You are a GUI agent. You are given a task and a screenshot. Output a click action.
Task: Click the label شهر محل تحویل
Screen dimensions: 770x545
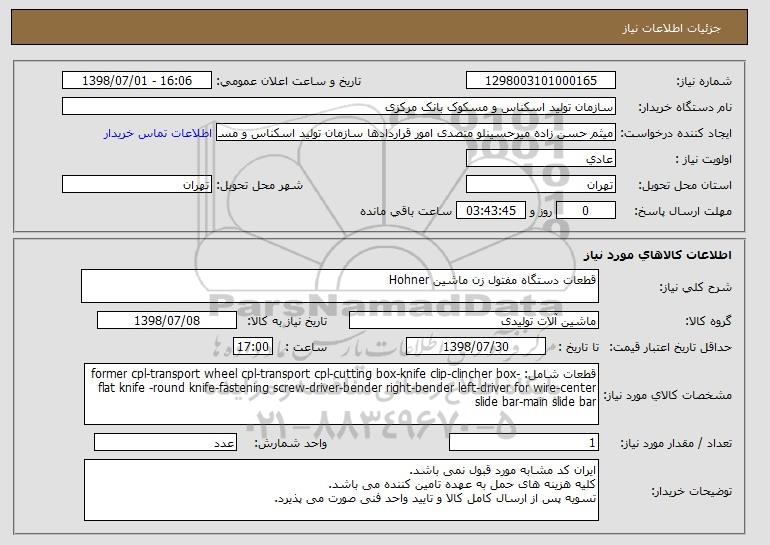click(260, 185)
